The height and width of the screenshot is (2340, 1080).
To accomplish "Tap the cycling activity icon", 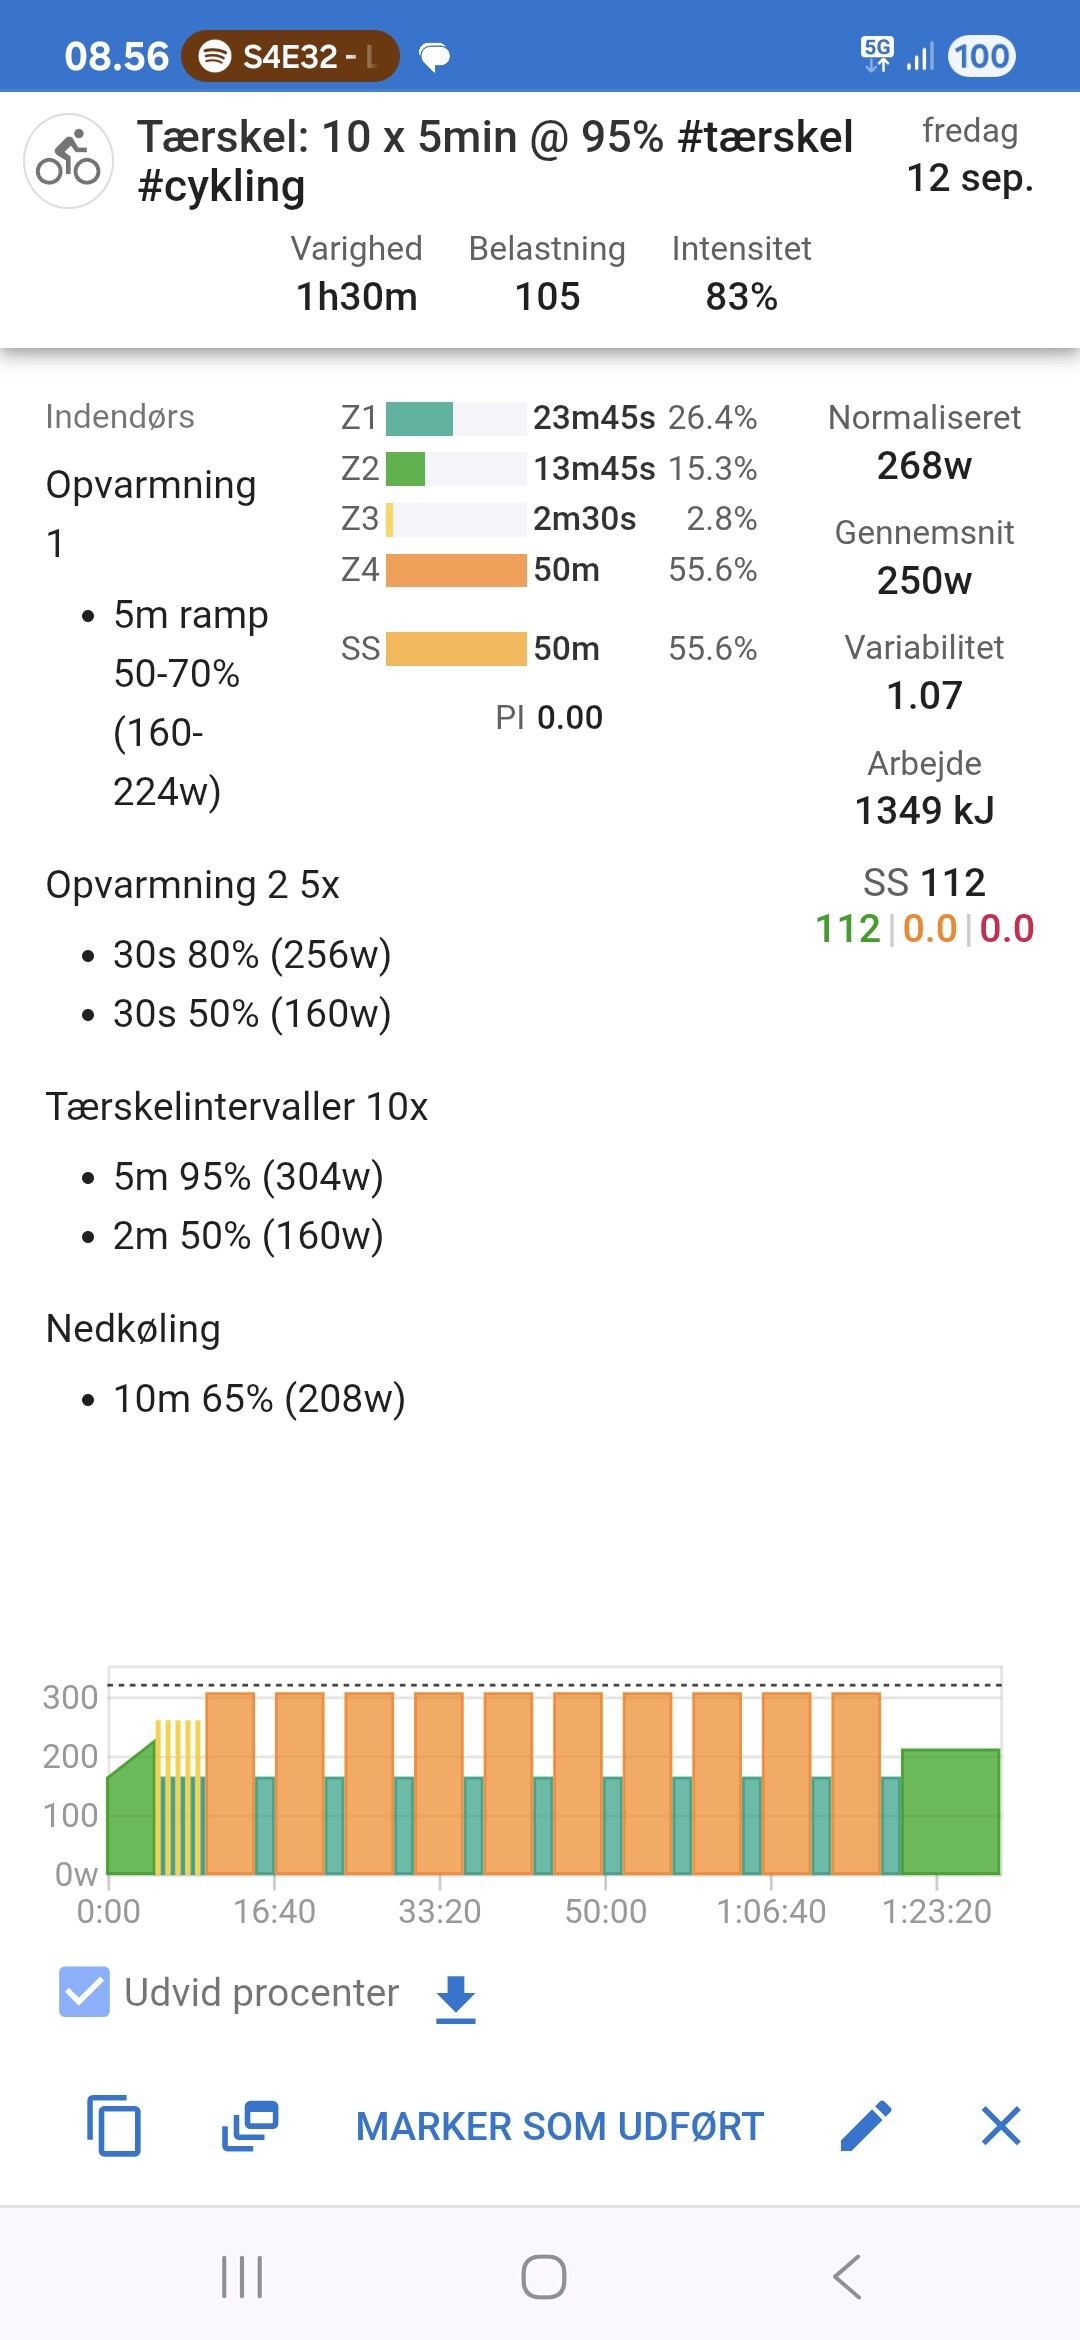I will pos(68,161).
